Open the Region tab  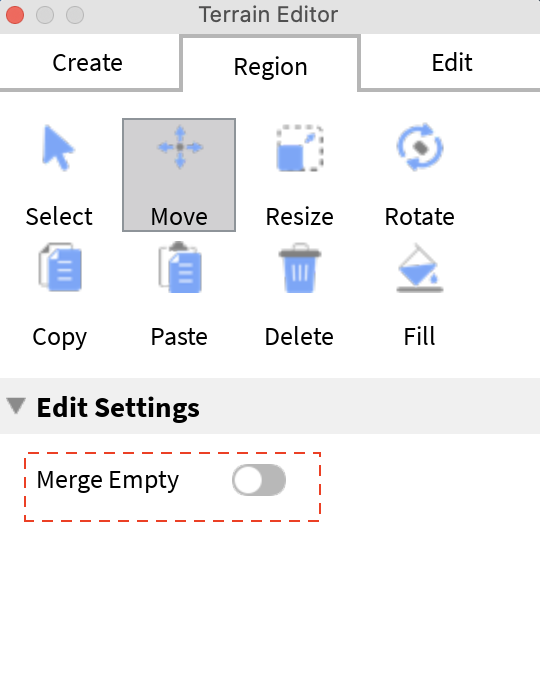coord(270,66)
